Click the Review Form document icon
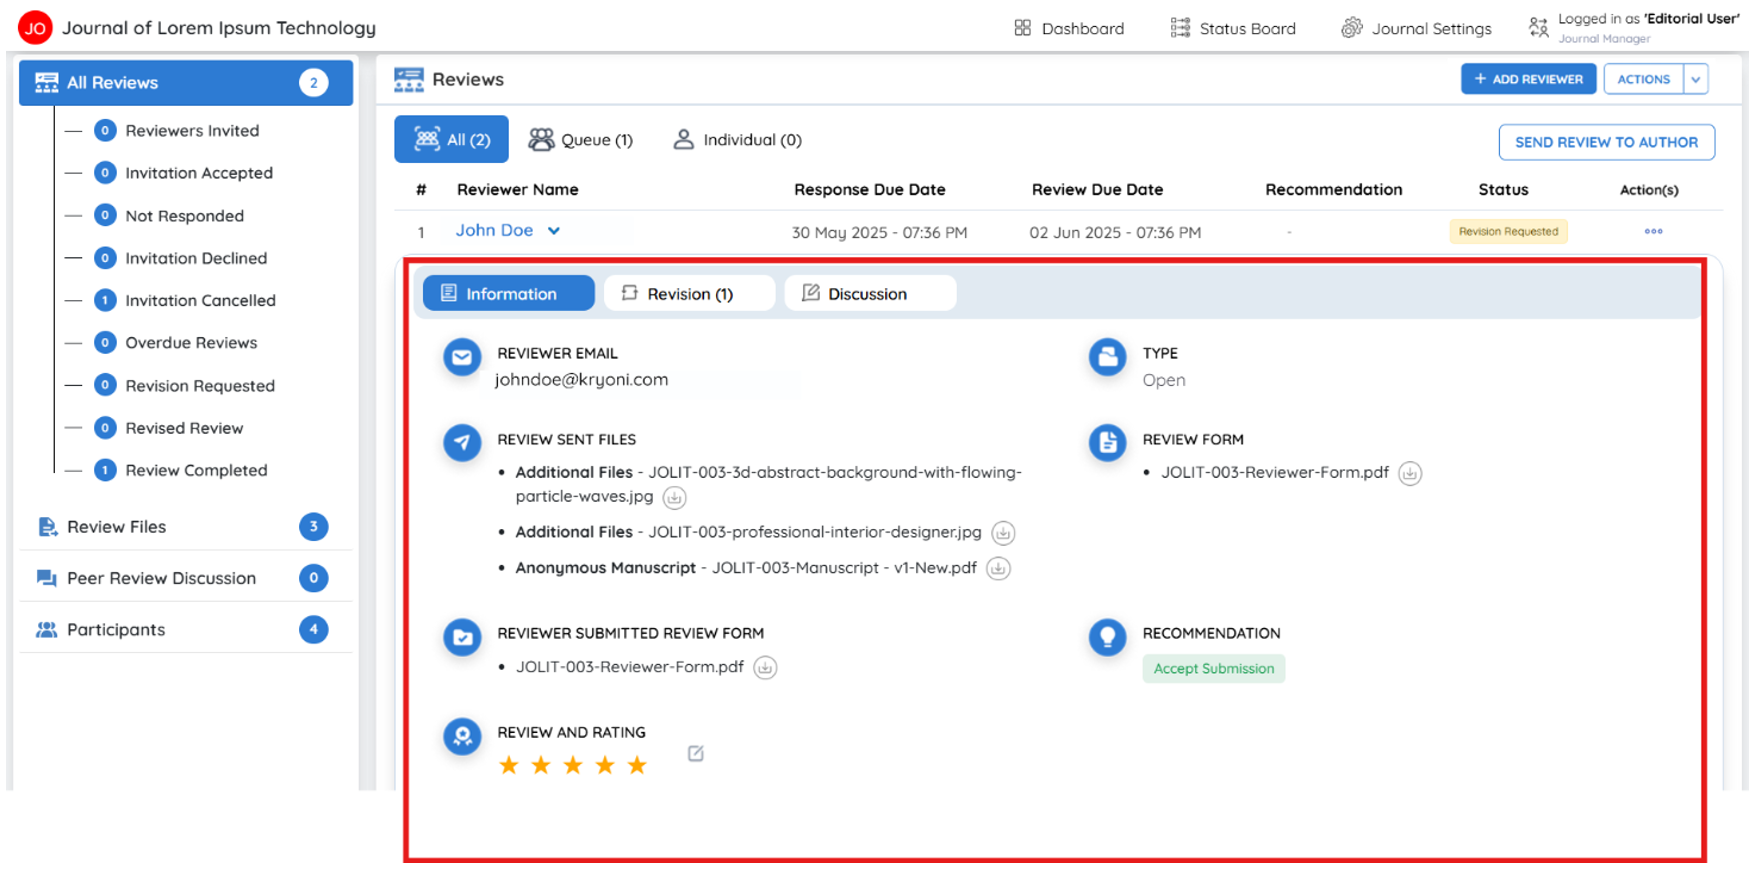Image resolution: width=1753 pixels, height=879 pixels. pyautogui.click(x=1107, y=442)
